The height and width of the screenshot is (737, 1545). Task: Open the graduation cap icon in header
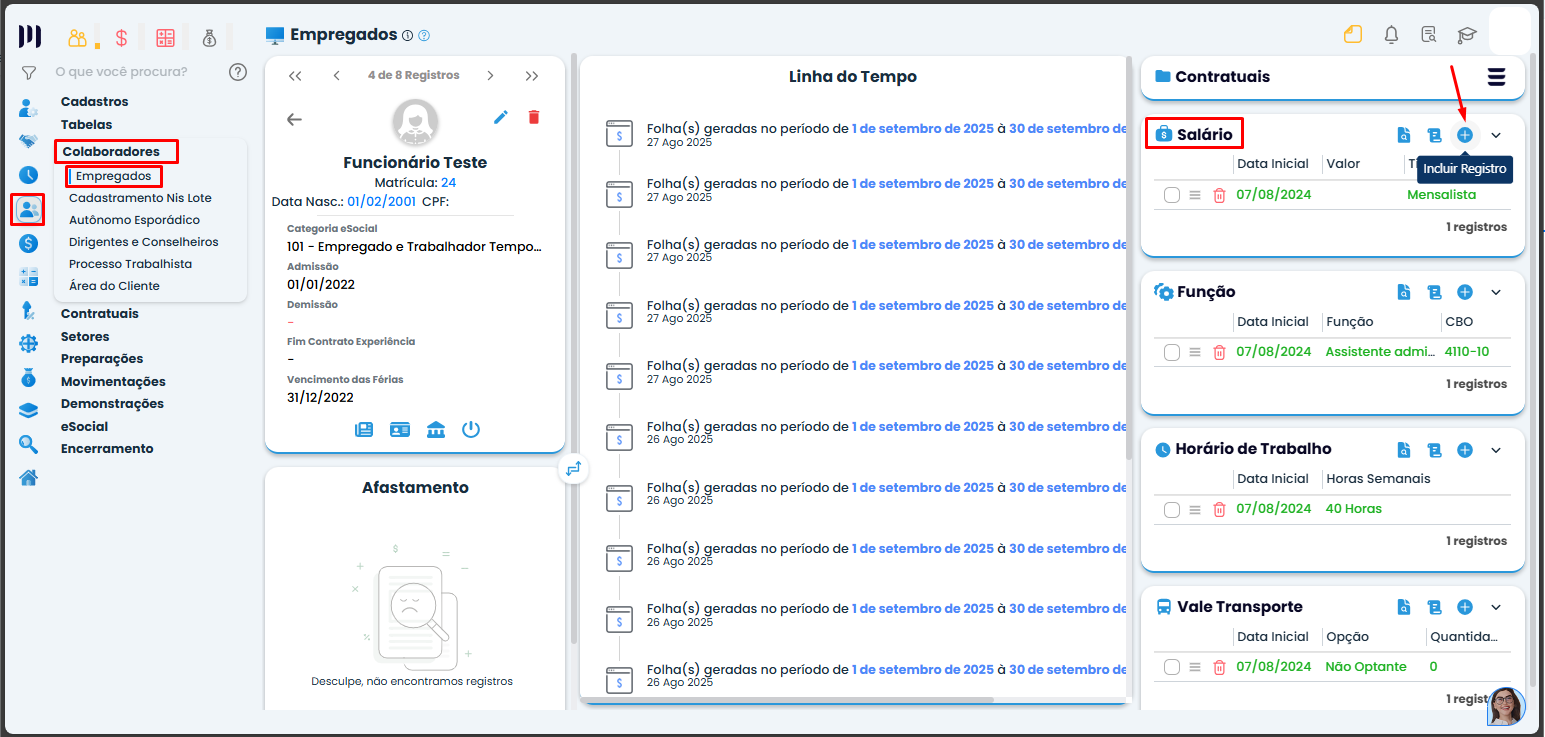coord(1467,35)
